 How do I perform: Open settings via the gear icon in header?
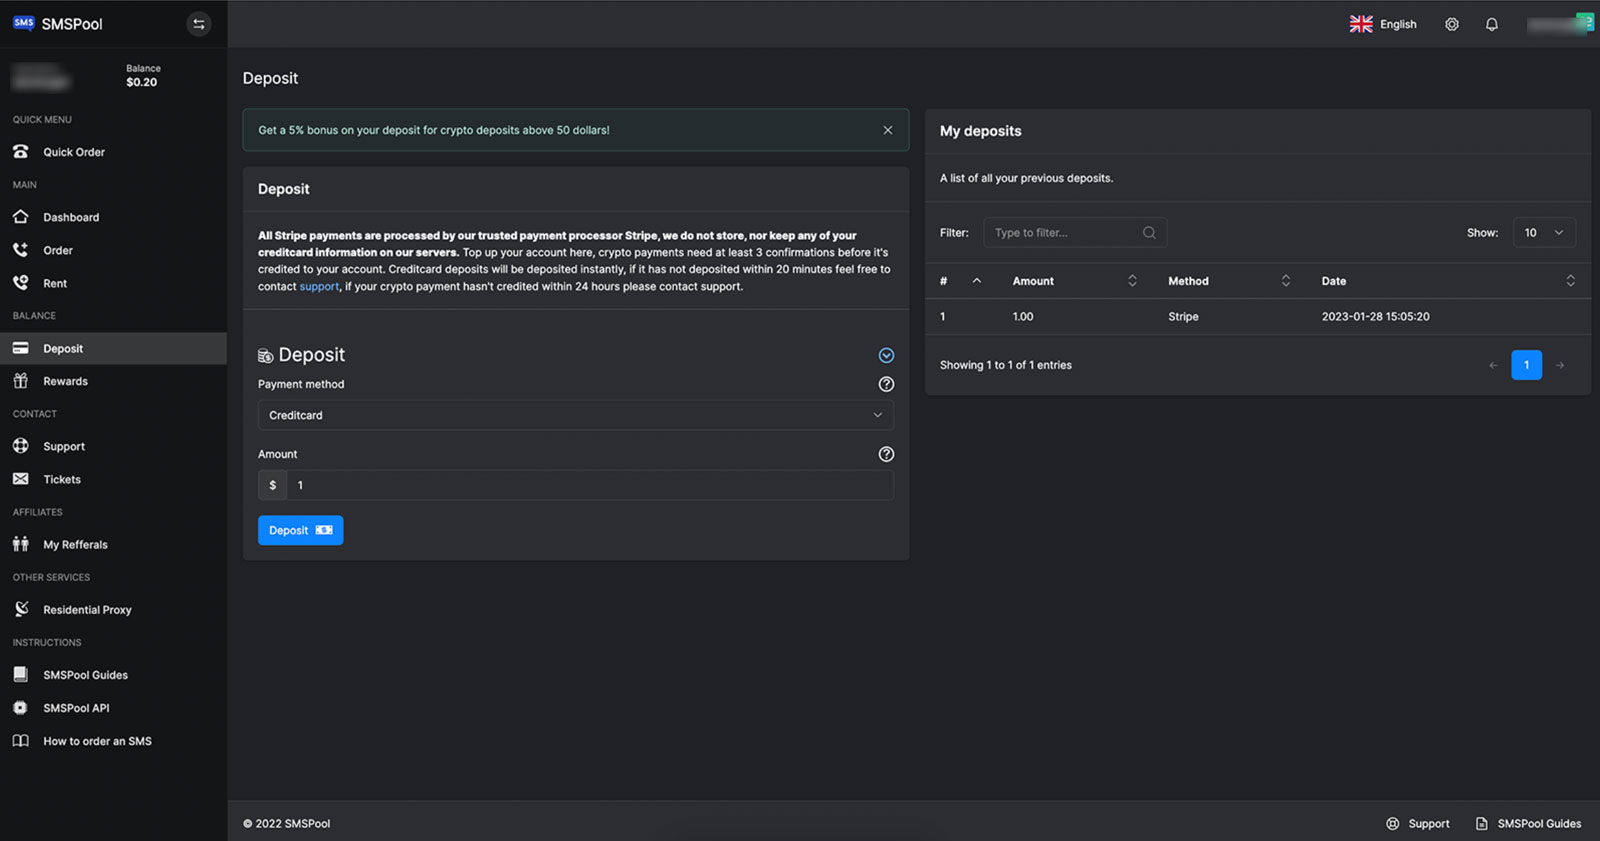click(x=1452, y=24)
